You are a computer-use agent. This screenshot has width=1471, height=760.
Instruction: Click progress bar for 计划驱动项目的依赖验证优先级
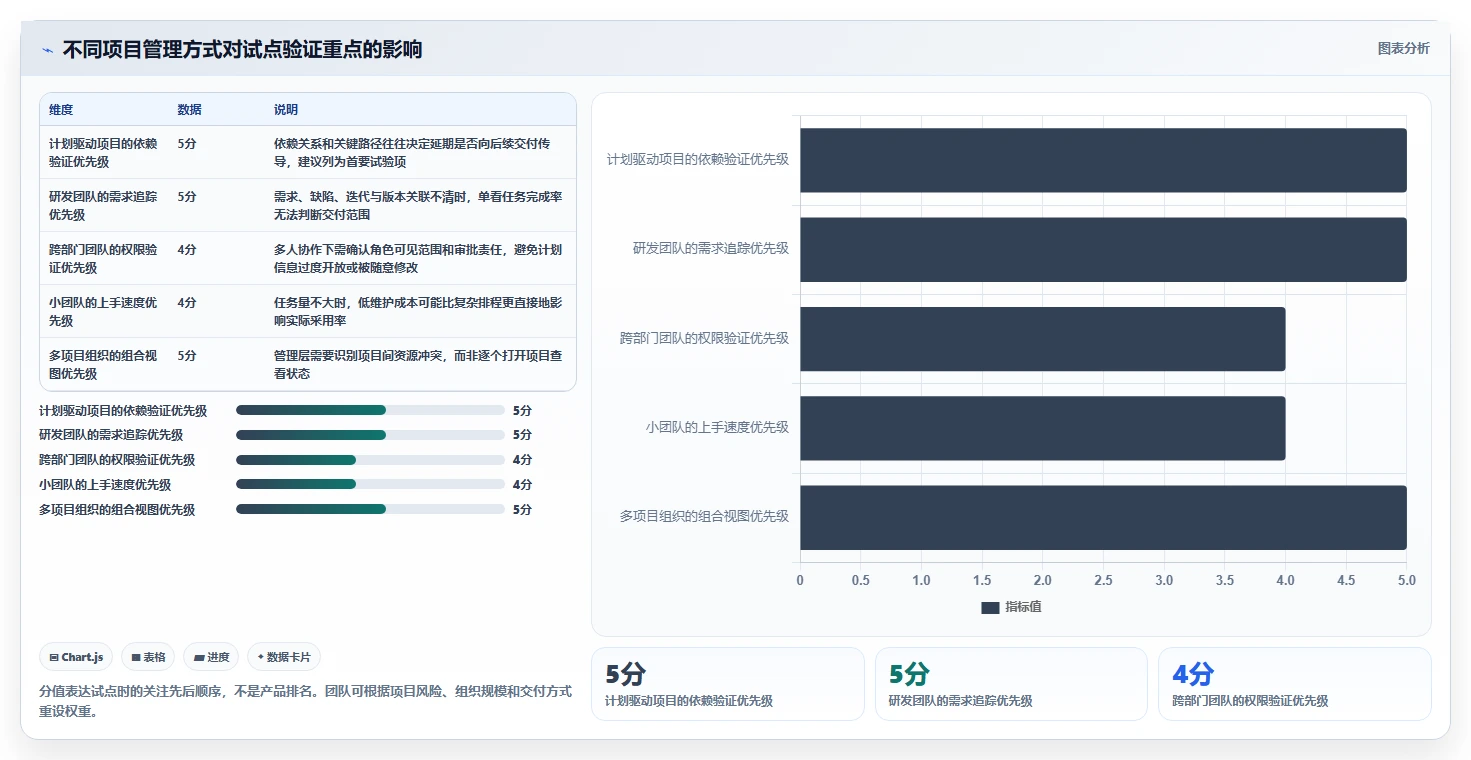click(370, 410)
